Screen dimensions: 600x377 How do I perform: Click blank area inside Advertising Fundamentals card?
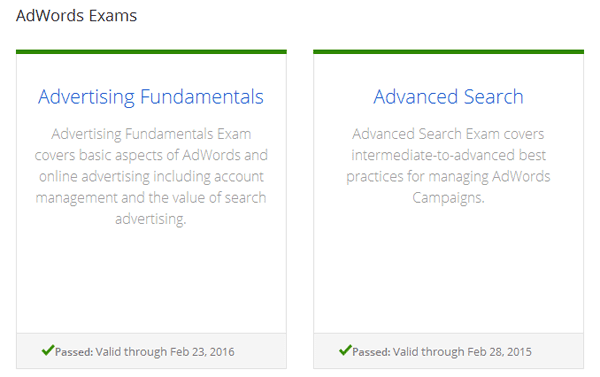pos(151,279)
